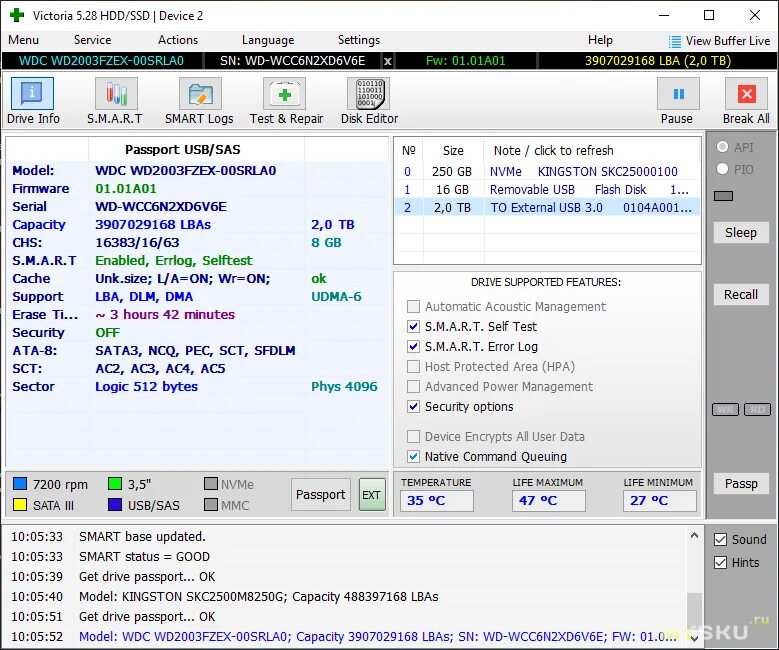Click the Size column header
The width and height of the screenshot is (779, 650).
tap(453, 150)
